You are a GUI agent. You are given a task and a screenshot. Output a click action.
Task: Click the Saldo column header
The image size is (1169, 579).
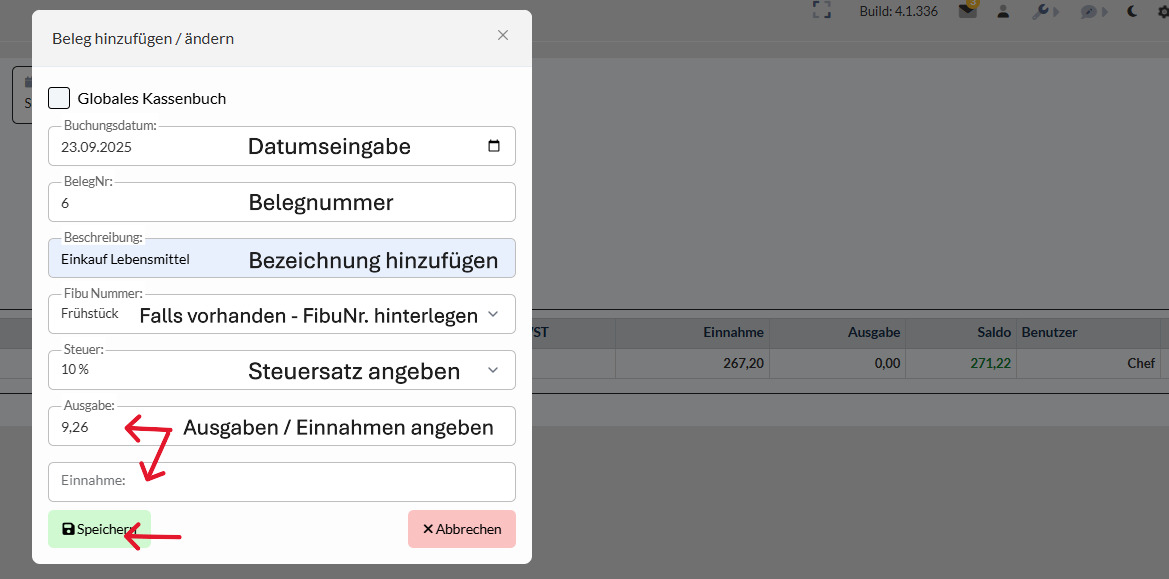coord(995,332)
